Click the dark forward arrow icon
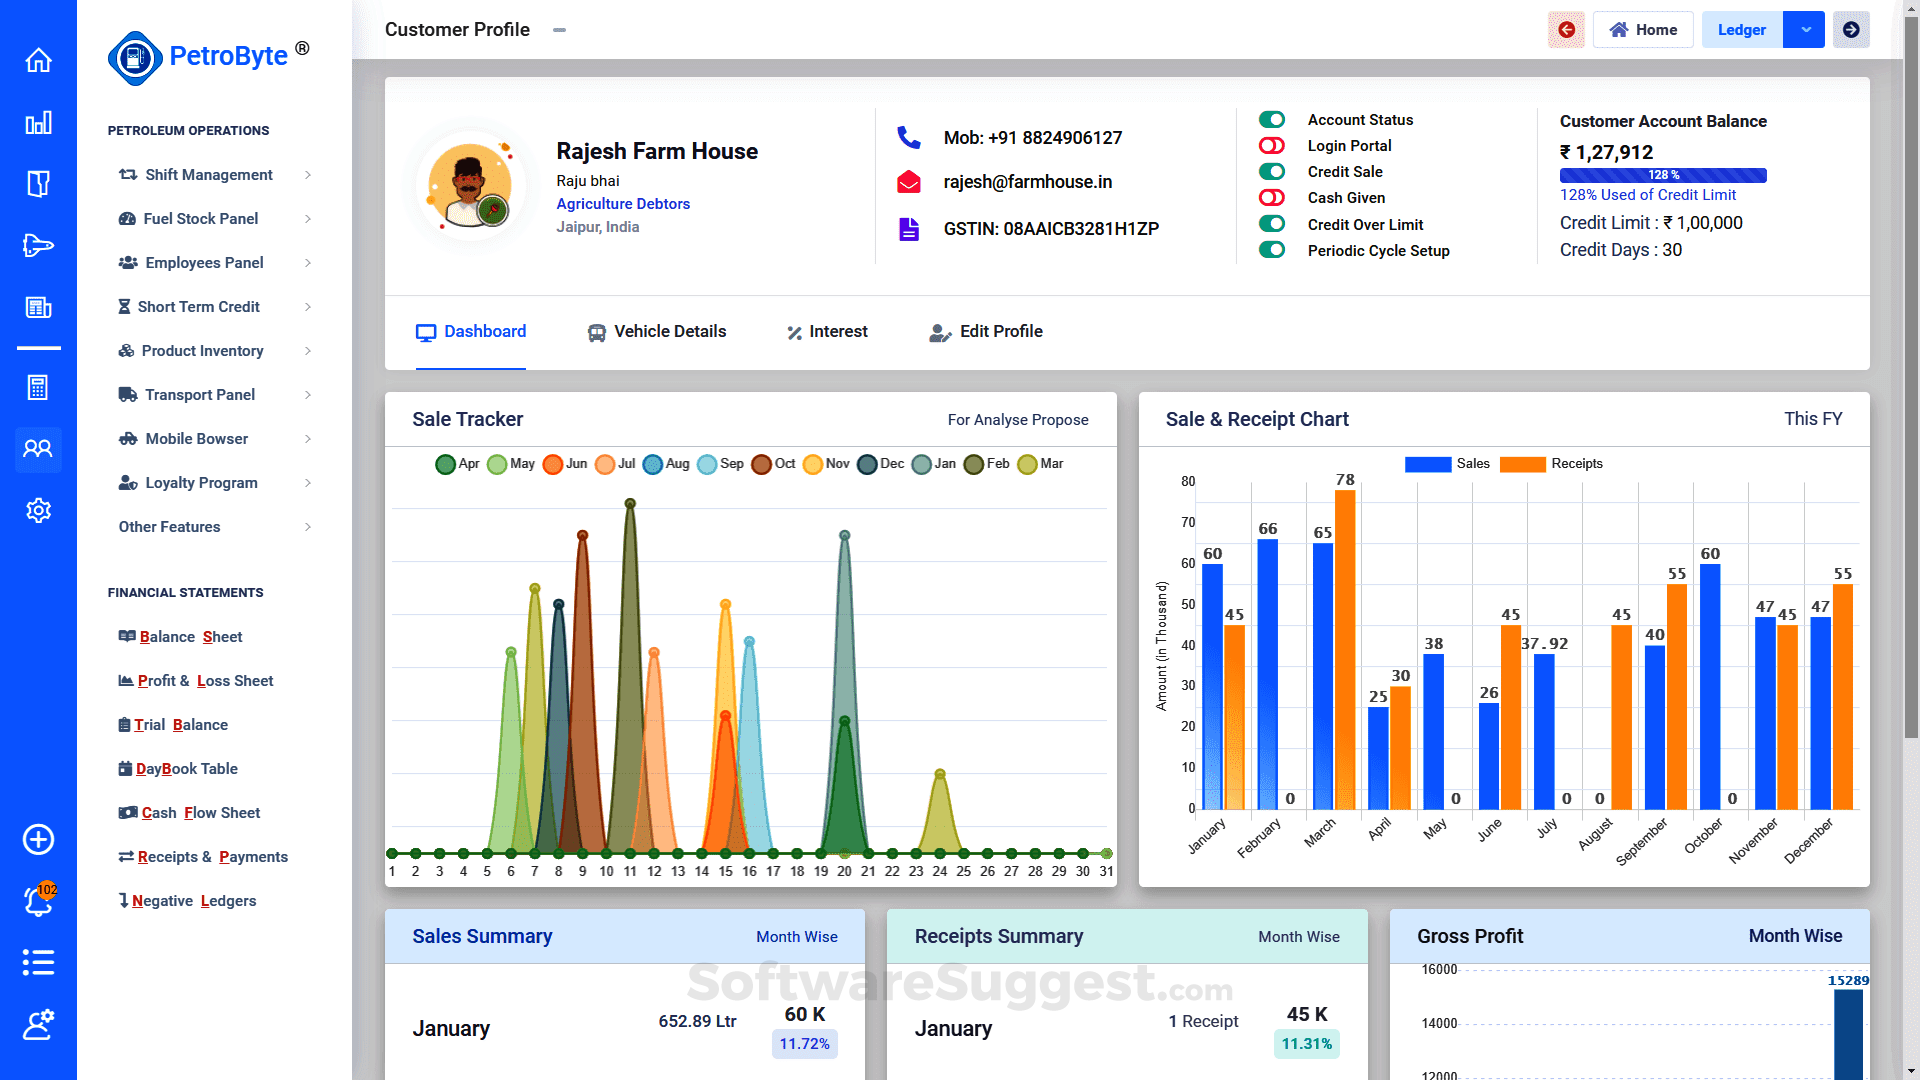The height and width of the screenshot is (1080, 1920). [1851, 30]
